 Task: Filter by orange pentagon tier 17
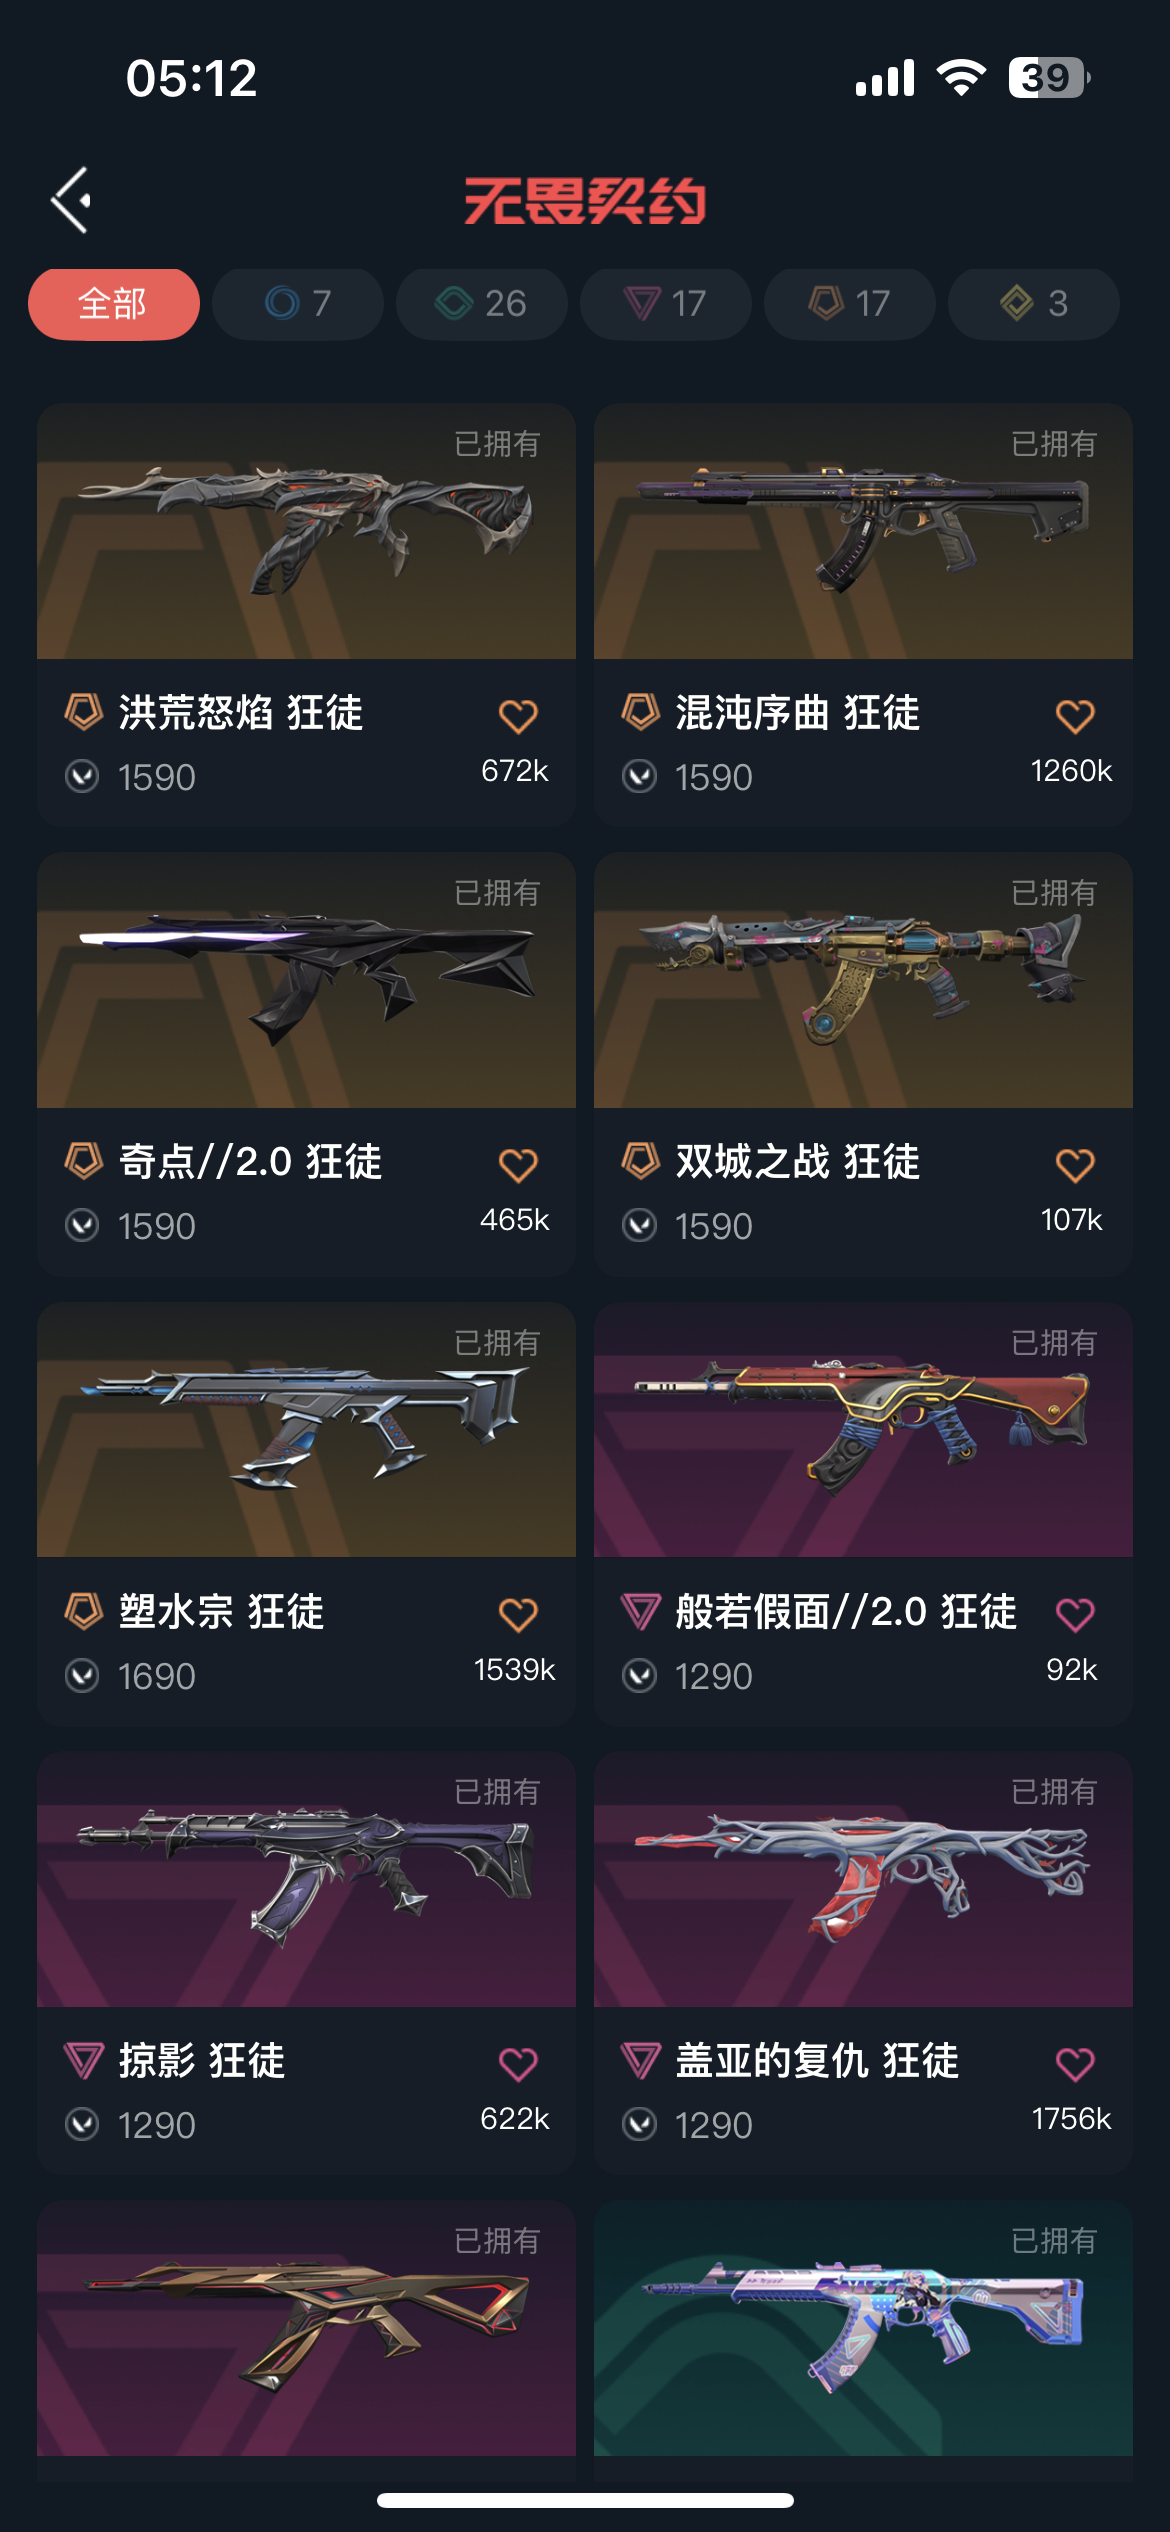point(850,304)
